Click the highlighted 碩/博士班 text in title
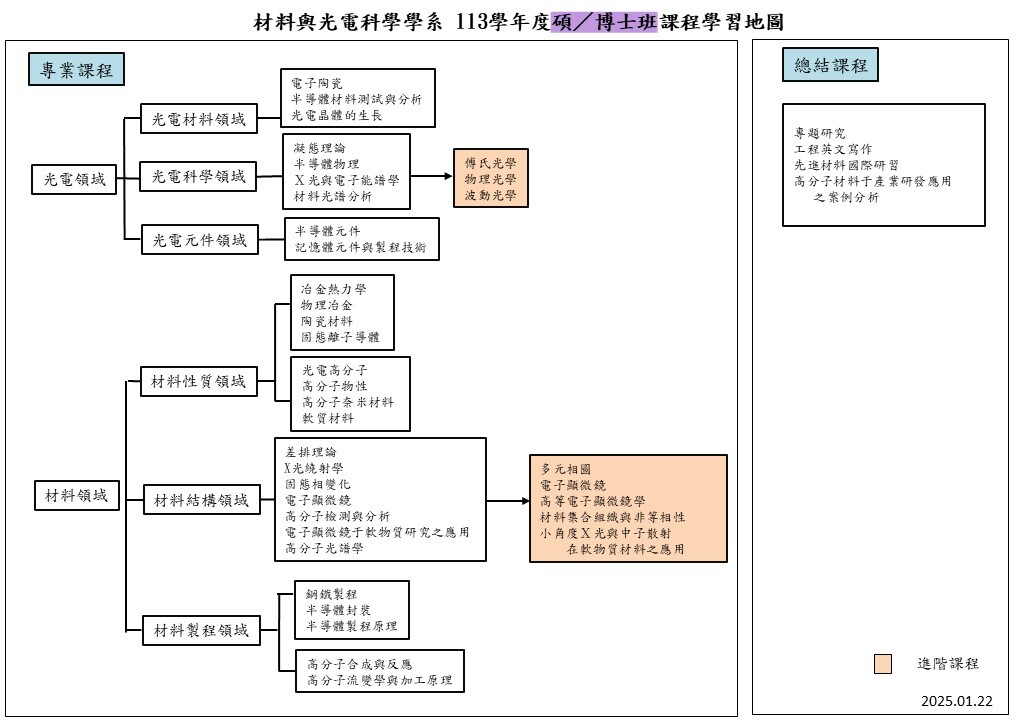Image resolution: width=1021 pixels, height=720 pixels. [603, 22]
